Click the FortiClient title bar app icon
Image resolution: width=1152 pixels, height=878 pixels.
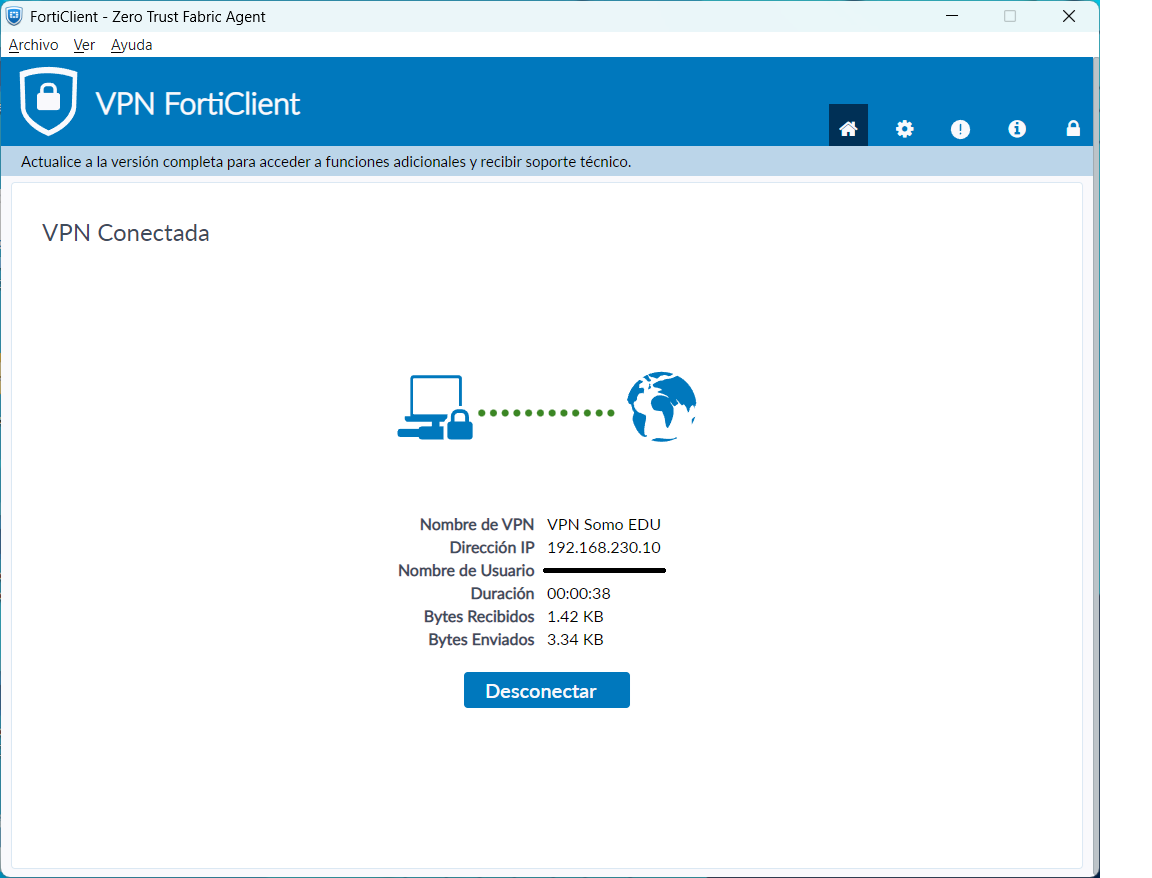(14, 16)
